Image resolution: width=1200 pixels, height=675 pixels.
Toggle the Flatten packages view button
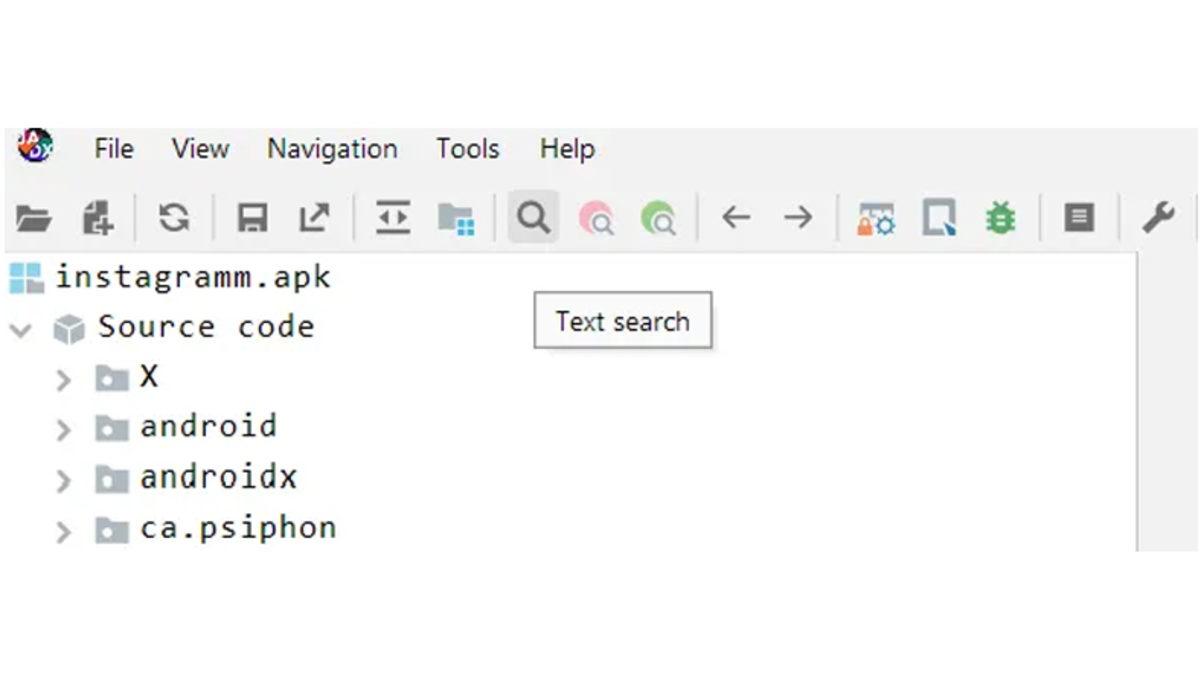[x=456, y=217]
